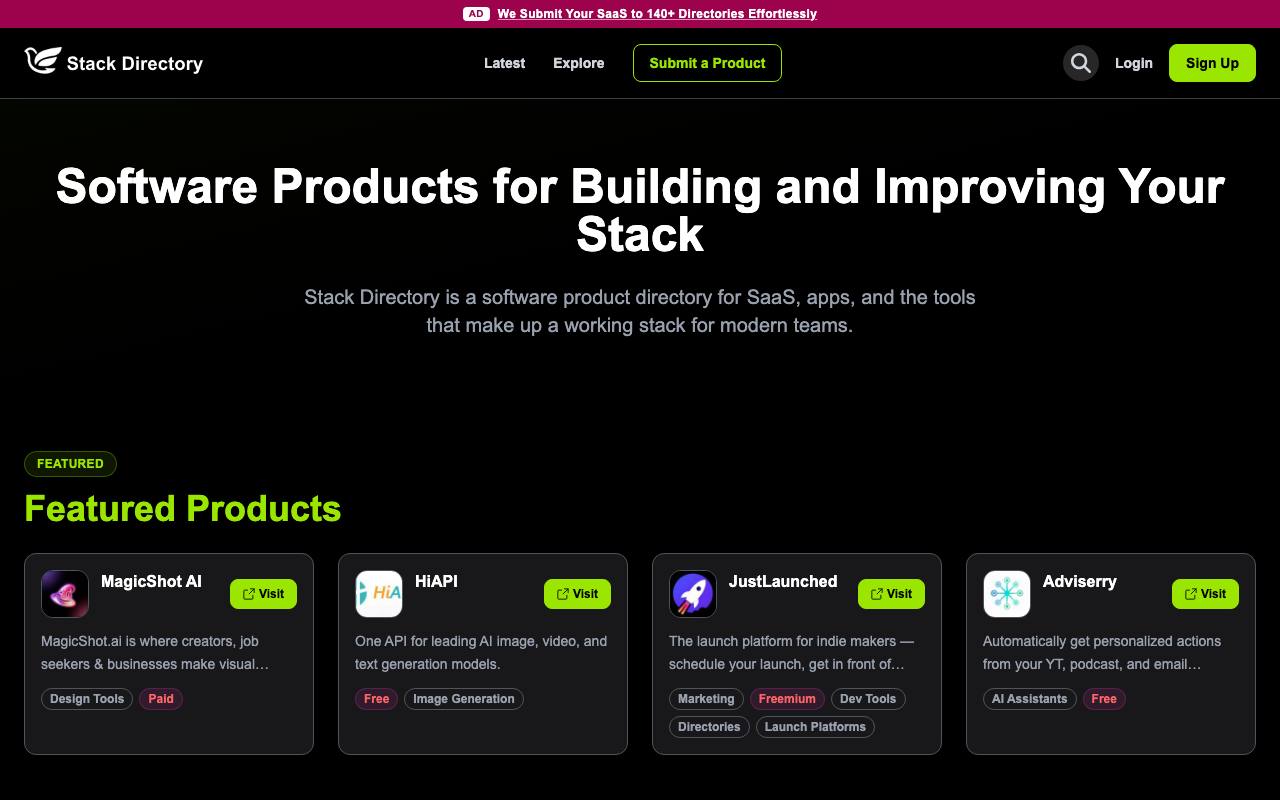
Task: Click the AD badge in top banner
Action: (476, 14)
